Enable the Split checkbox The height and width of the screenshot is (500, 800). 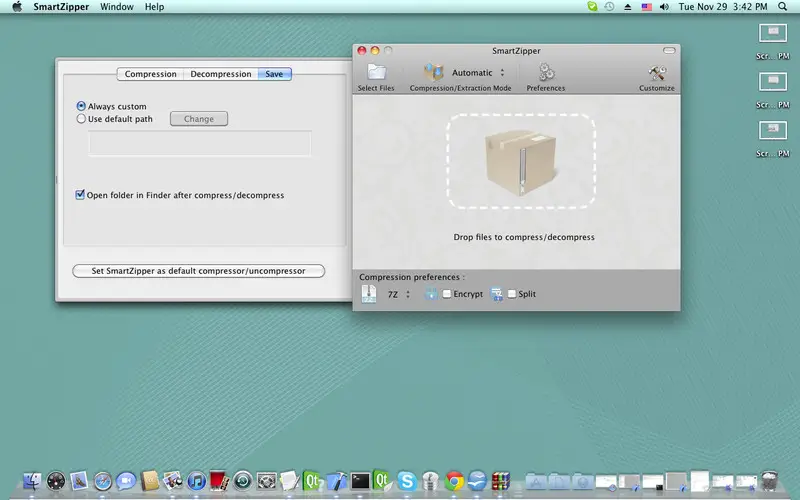(x=512, y=294)
